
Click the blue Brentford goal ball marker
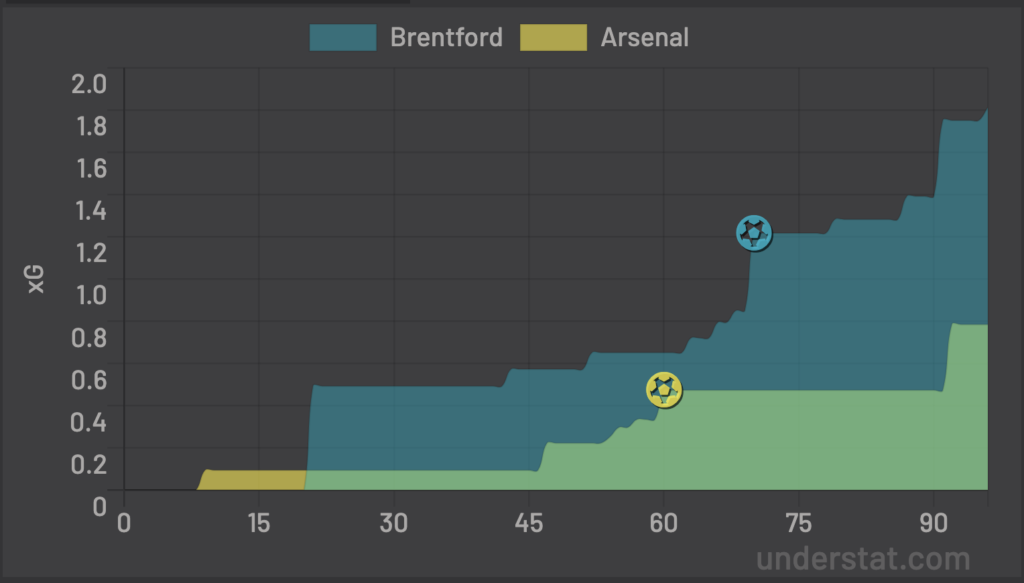click(754, 233)
